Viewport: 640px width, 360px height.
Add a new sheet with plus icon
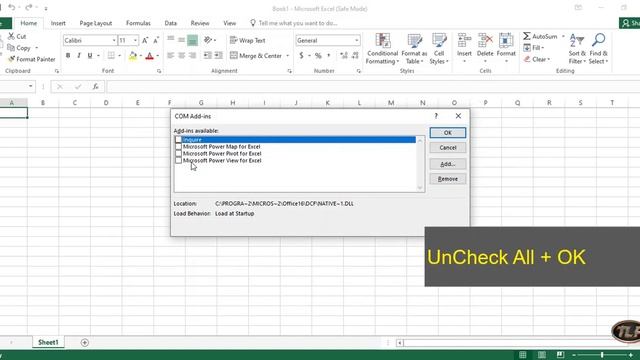(x=84, y=342)
